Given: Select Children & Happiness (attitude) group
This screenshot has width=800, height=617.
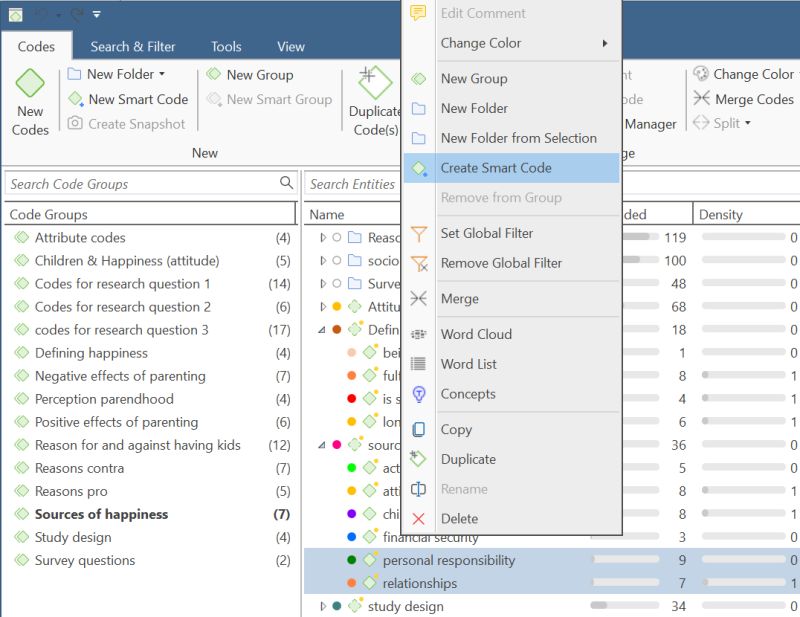Looking at the screenshot, I should [x=151, y=260].
